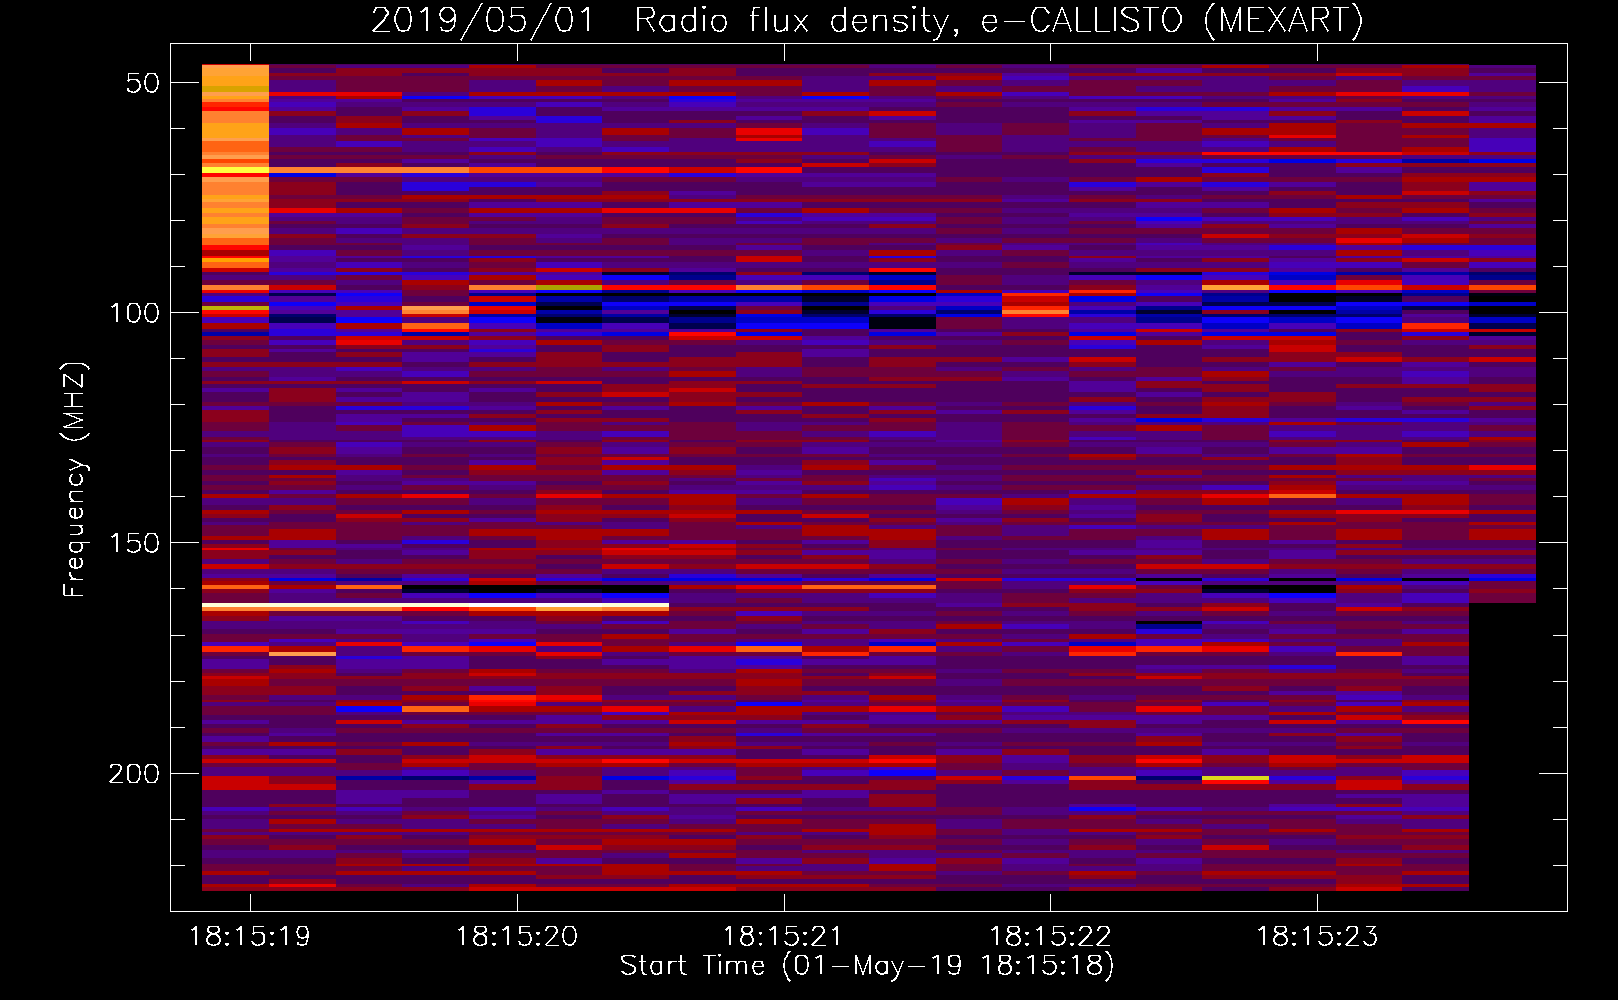Select the 100 frequency tick label
This screenshot has height=1000, width=1618.
tap(134, 313)
